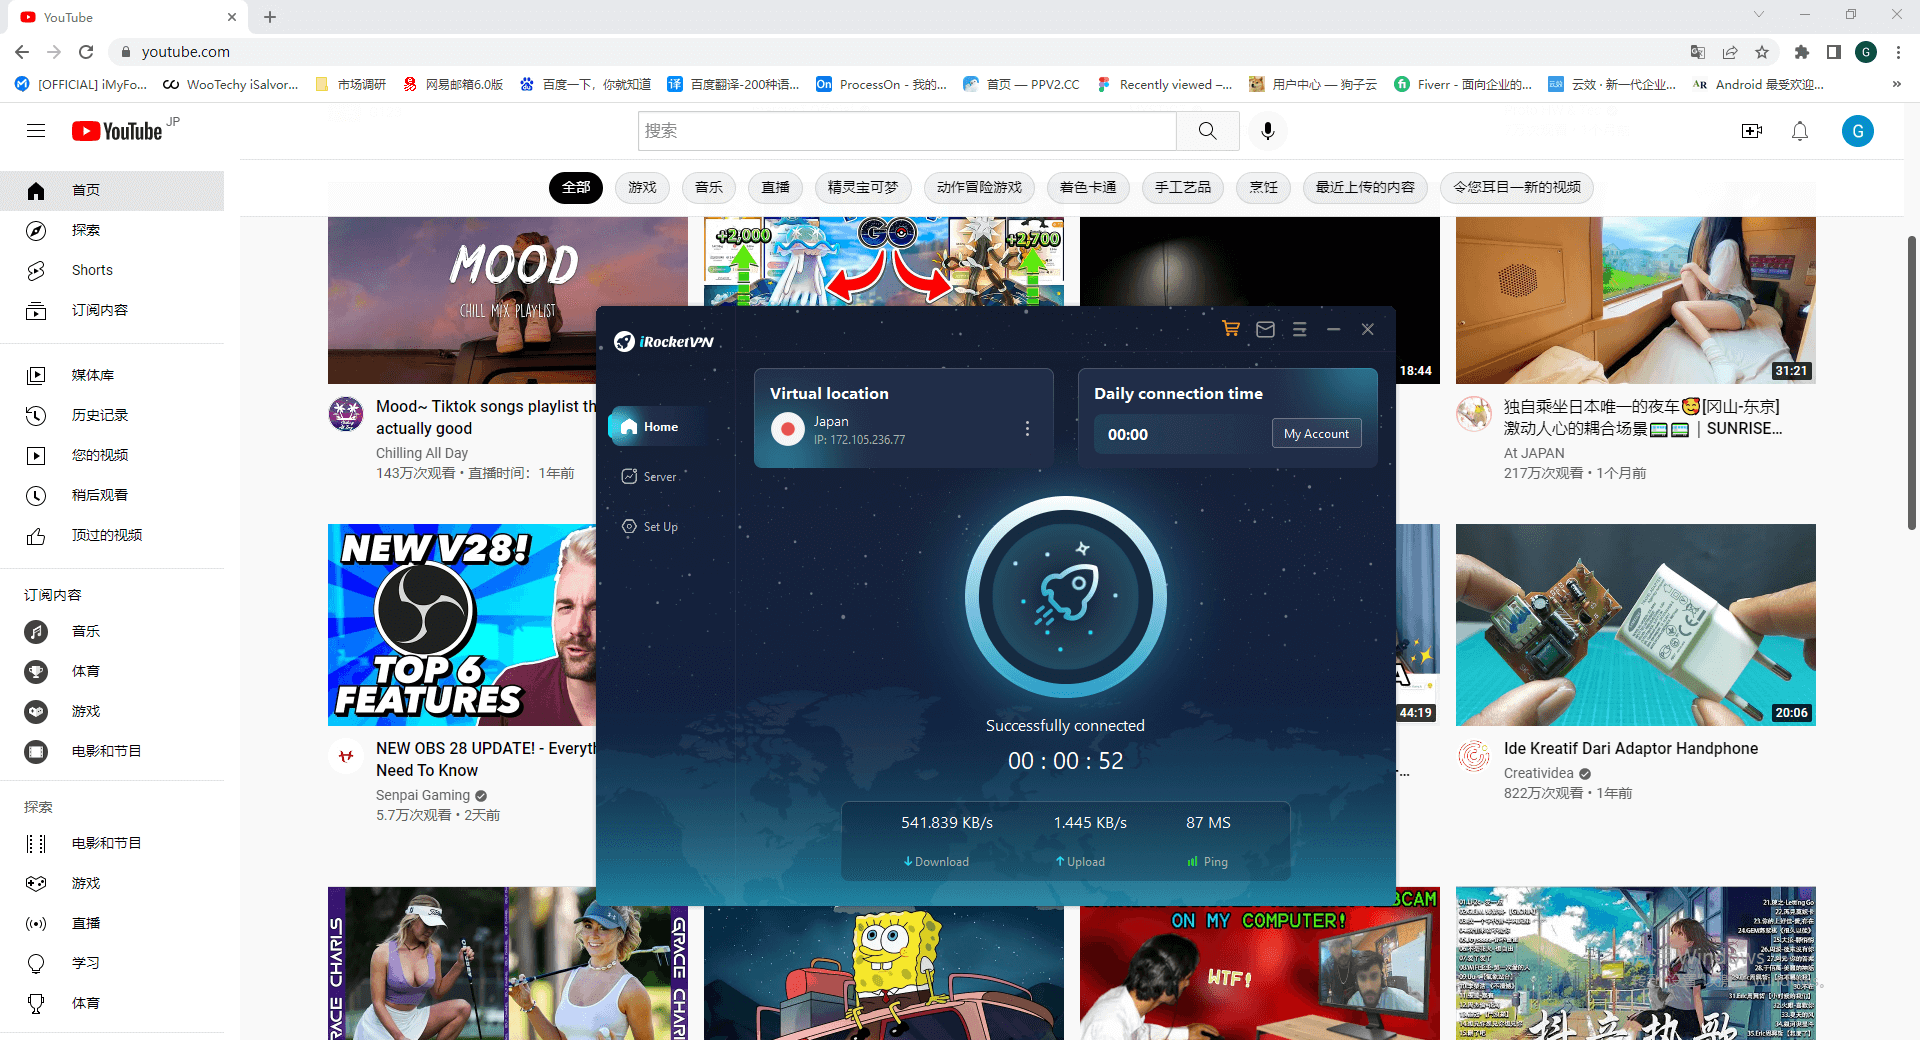Click the youtube.com address bar
The width and height of the screenshot is (1920, 1040).
(x=900, y=52)
